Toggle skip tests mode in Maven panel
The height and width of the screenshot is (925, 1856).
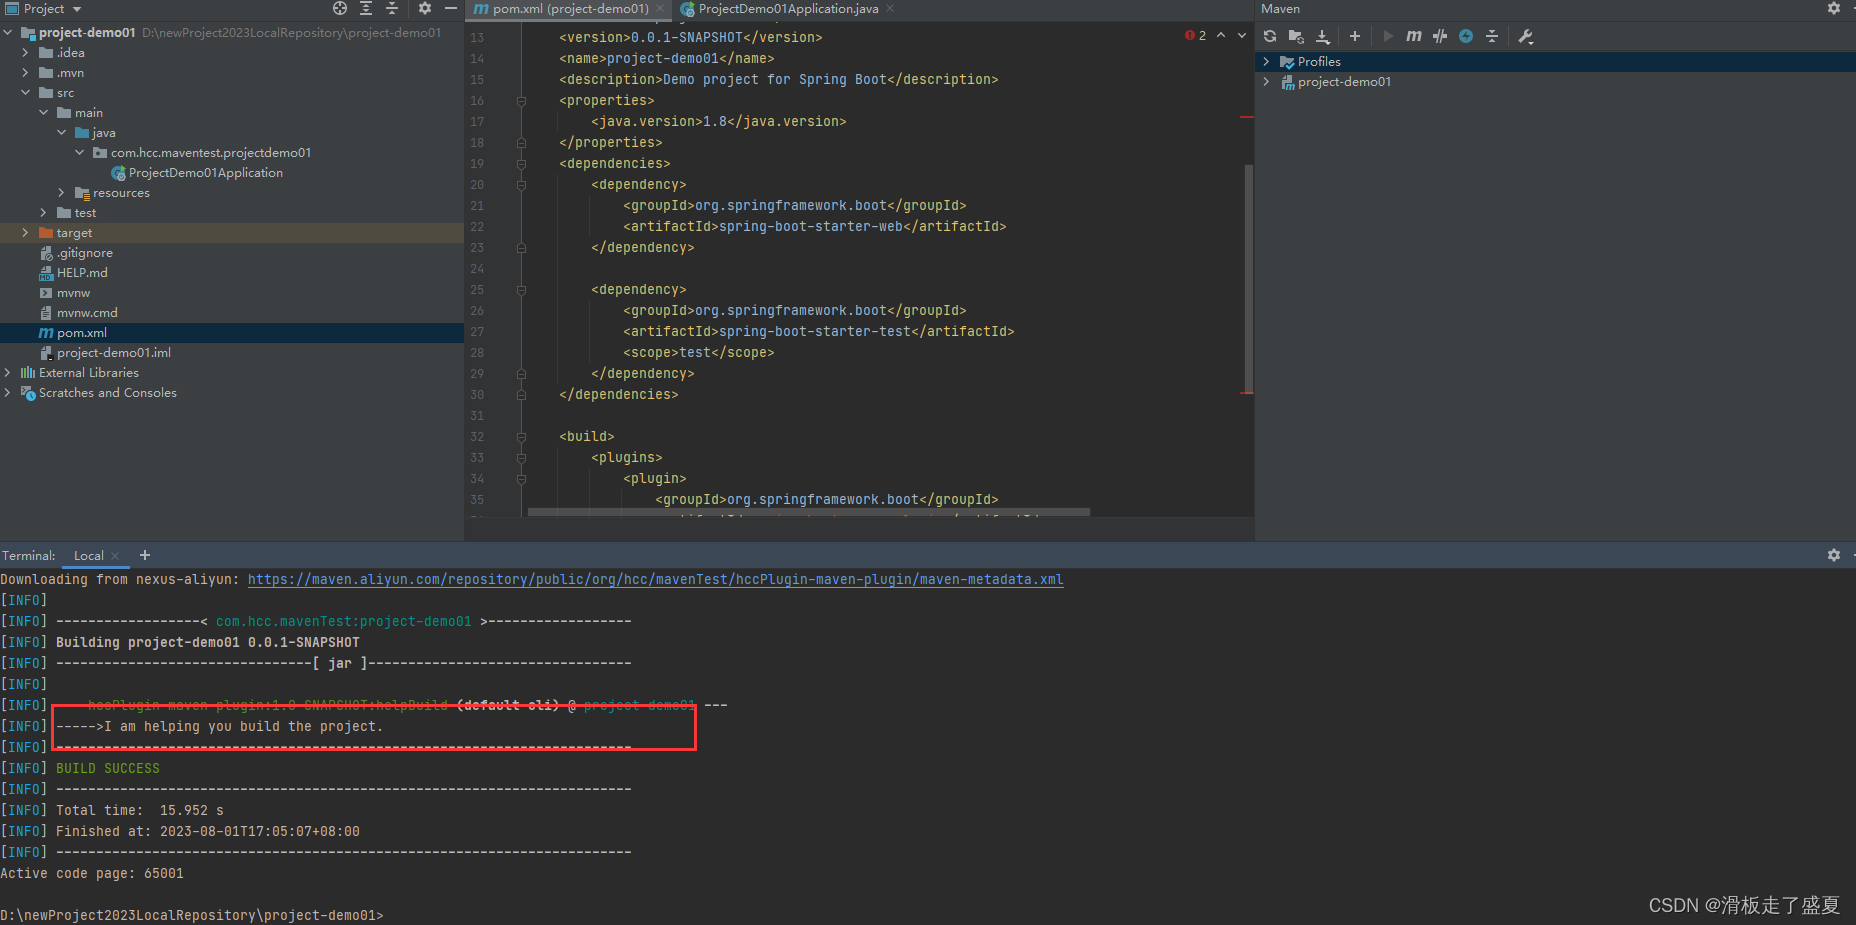[x=1440, y=36]
